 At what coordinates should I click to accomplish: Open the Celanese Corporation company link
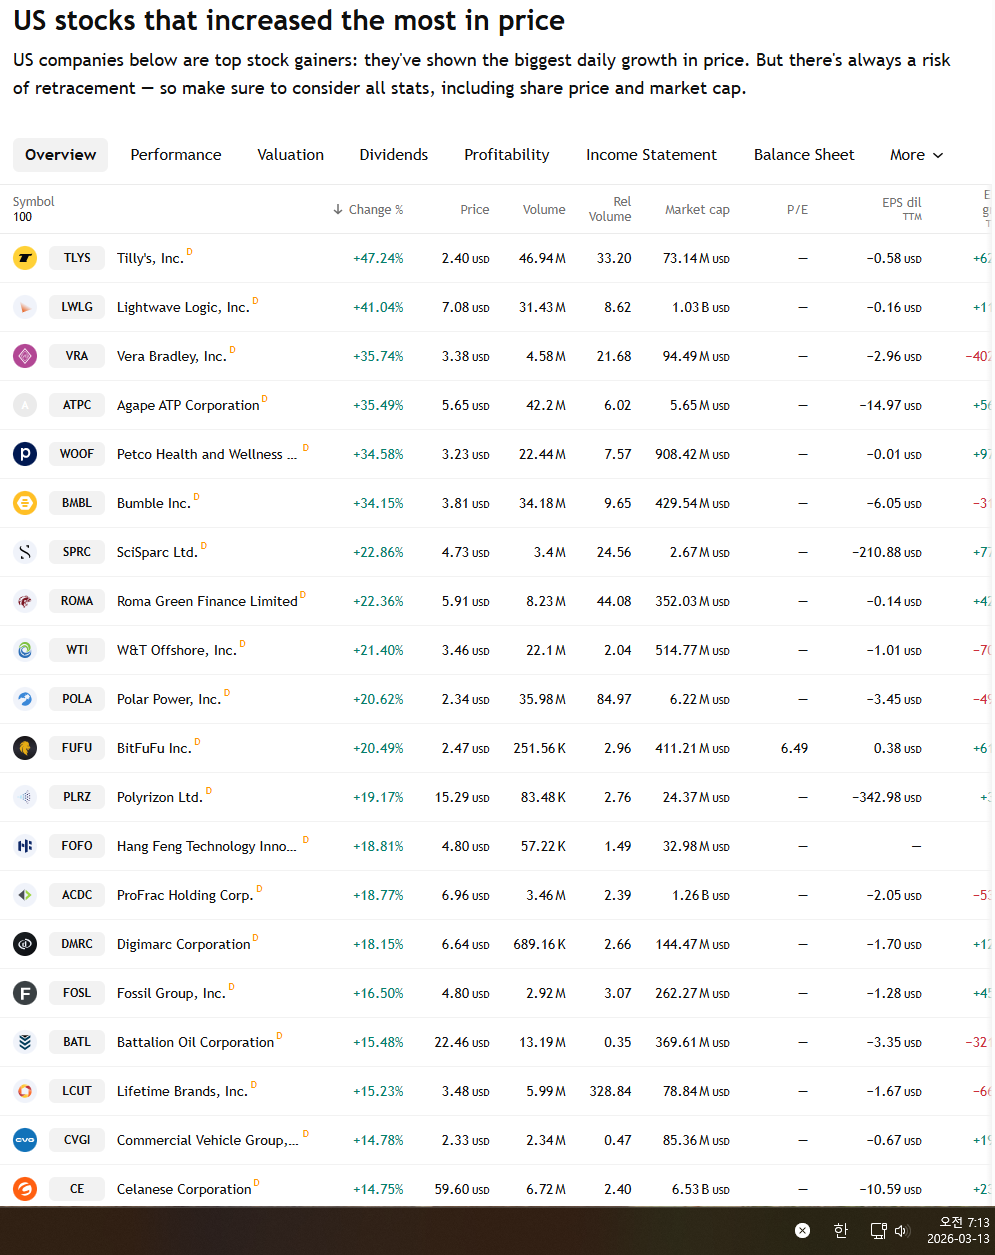tap(184, 1189)
